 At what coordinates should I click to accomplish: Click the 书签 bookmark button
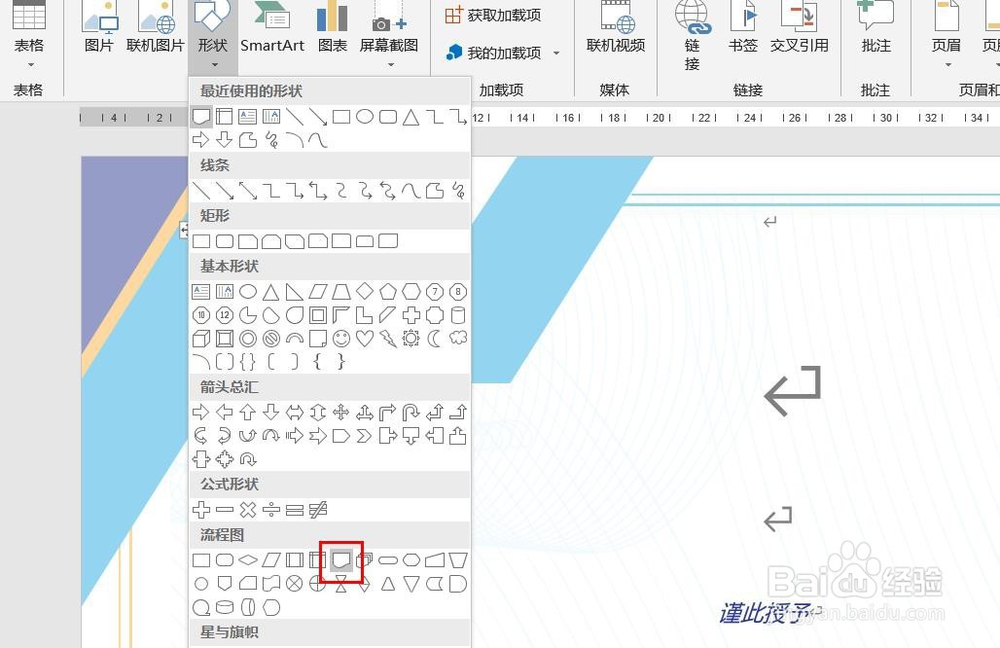[x=743, y=29]
